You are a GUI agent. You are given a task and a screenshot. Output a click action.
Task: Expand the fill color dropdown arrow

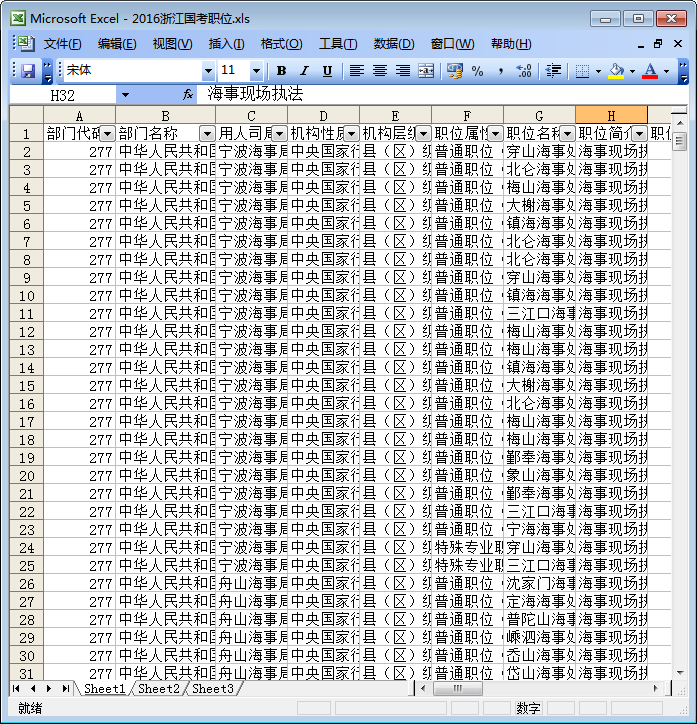click(x=632, y=71)
